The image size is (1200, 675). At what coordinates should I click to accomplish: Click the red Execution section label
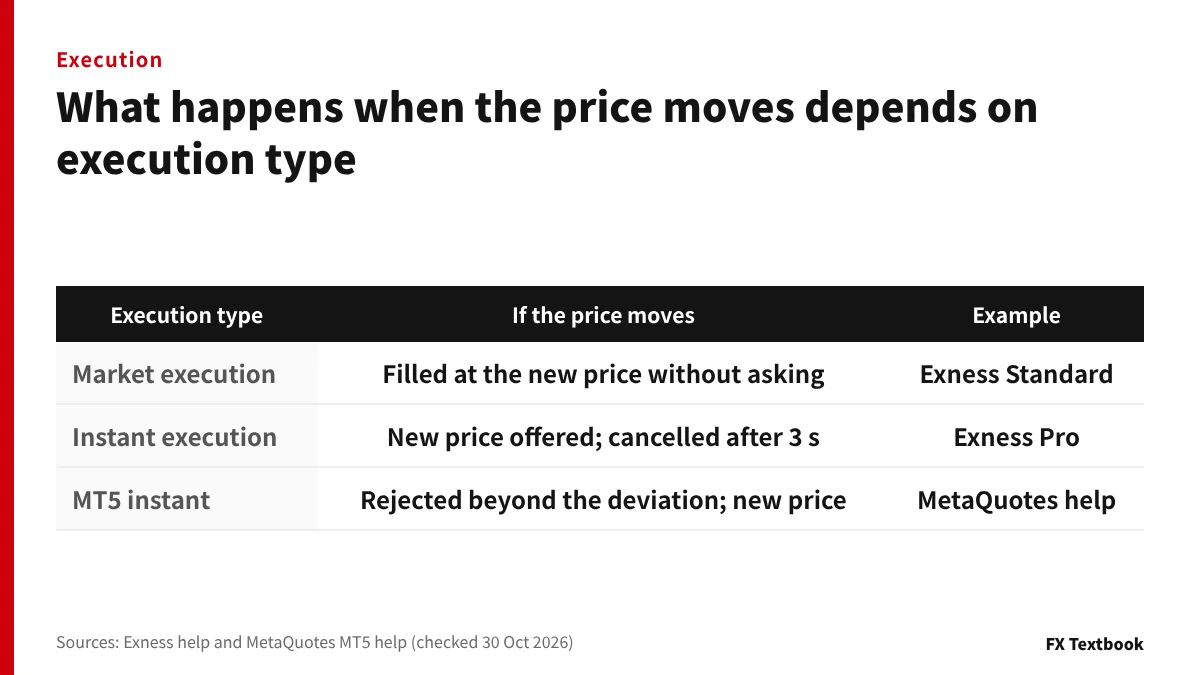[x=109, y=60]
